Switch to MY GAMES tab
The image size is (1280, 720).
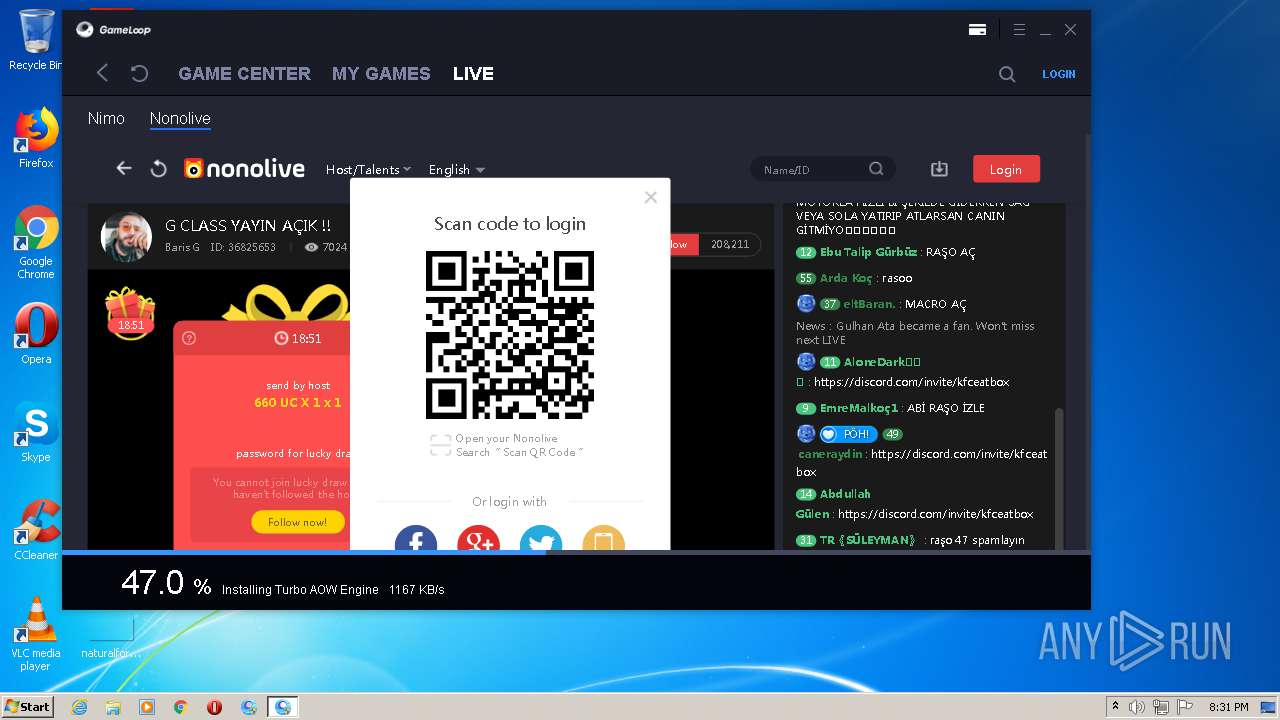381,73
